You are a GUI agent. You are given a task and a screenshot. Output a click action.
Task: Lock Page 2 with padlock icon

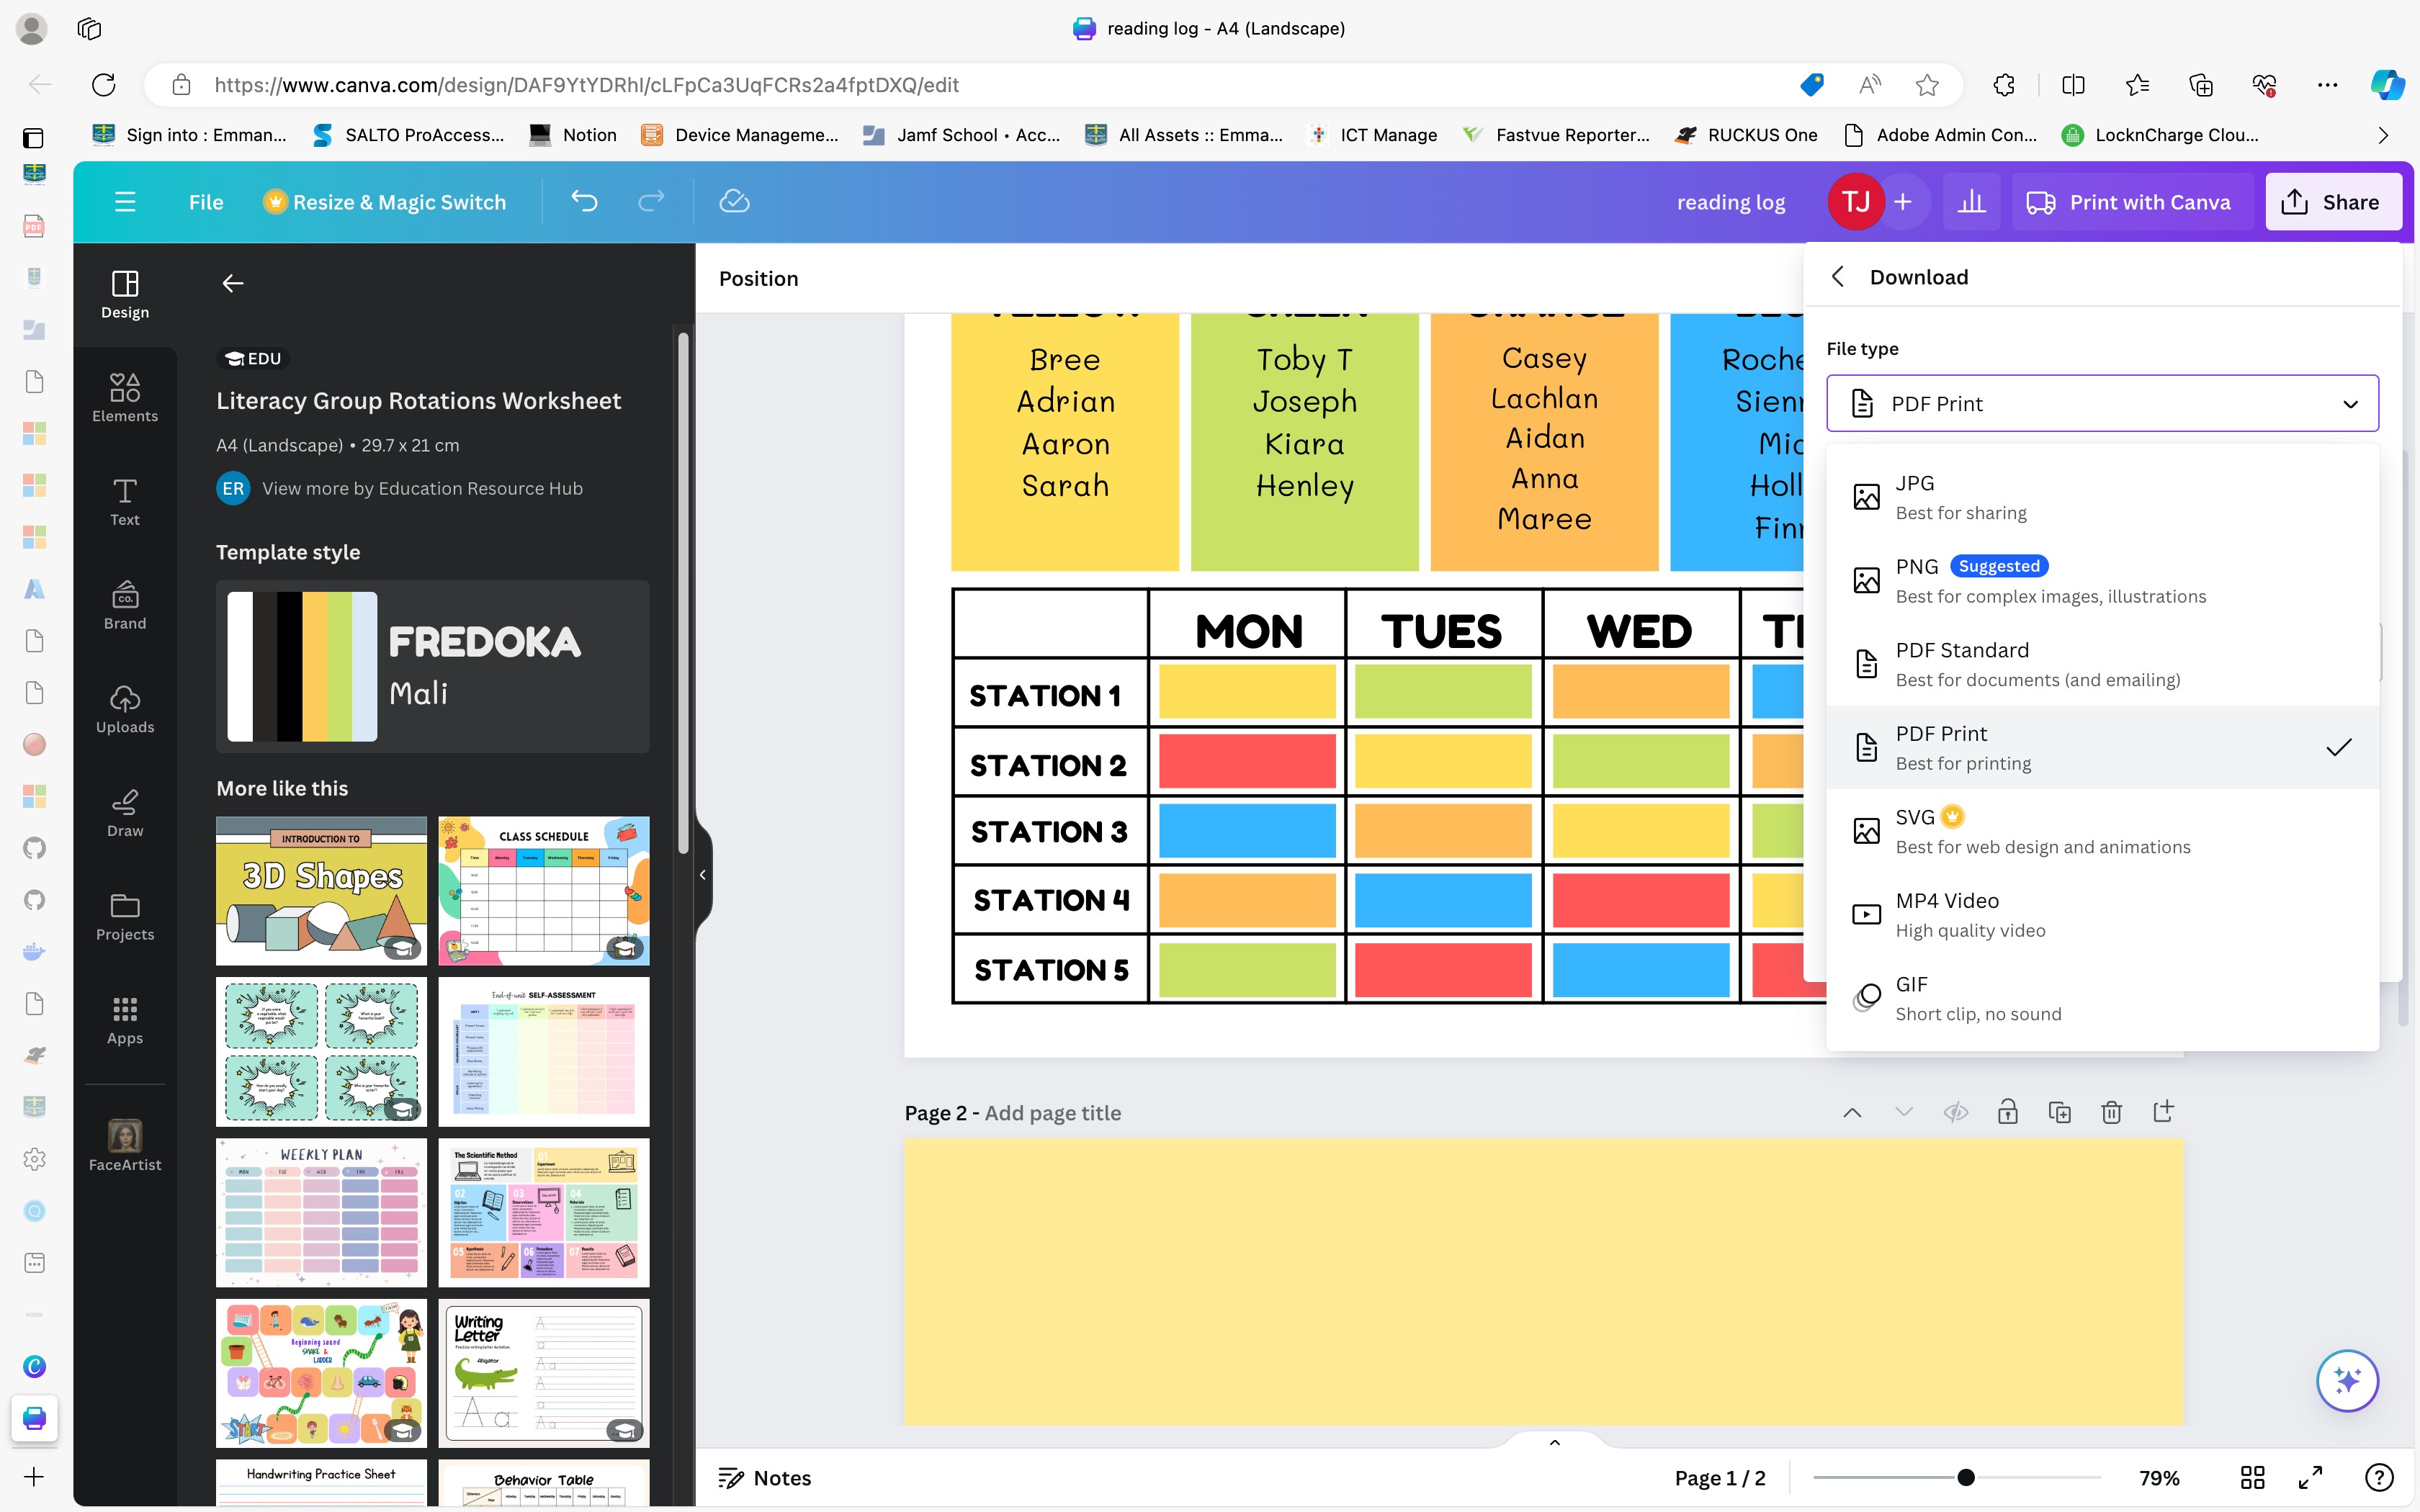2007,1112
